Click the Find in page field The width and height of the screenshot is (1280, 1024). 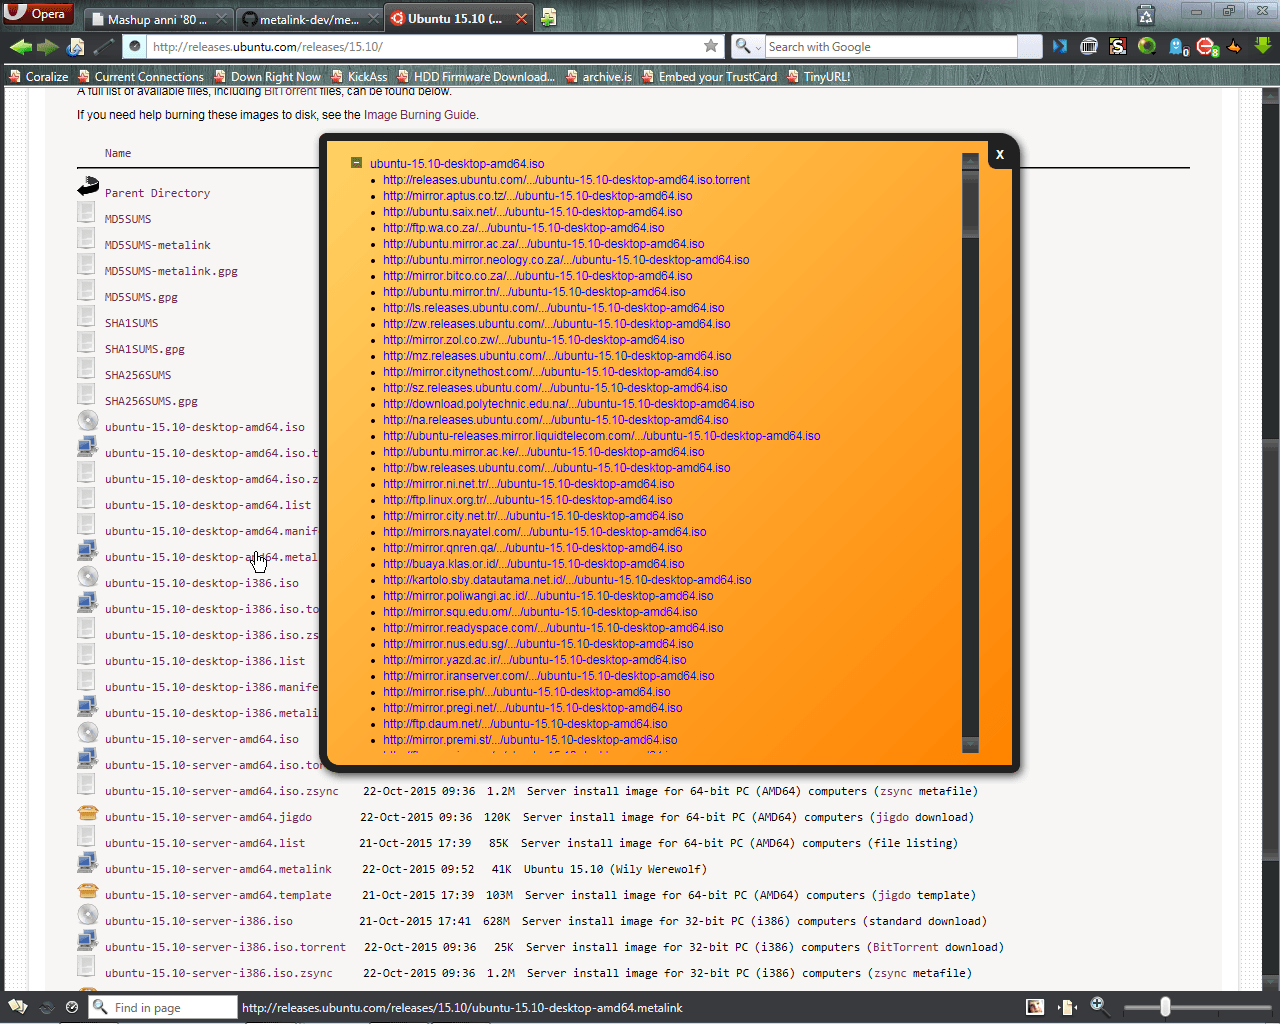(x=172, y=1007)
